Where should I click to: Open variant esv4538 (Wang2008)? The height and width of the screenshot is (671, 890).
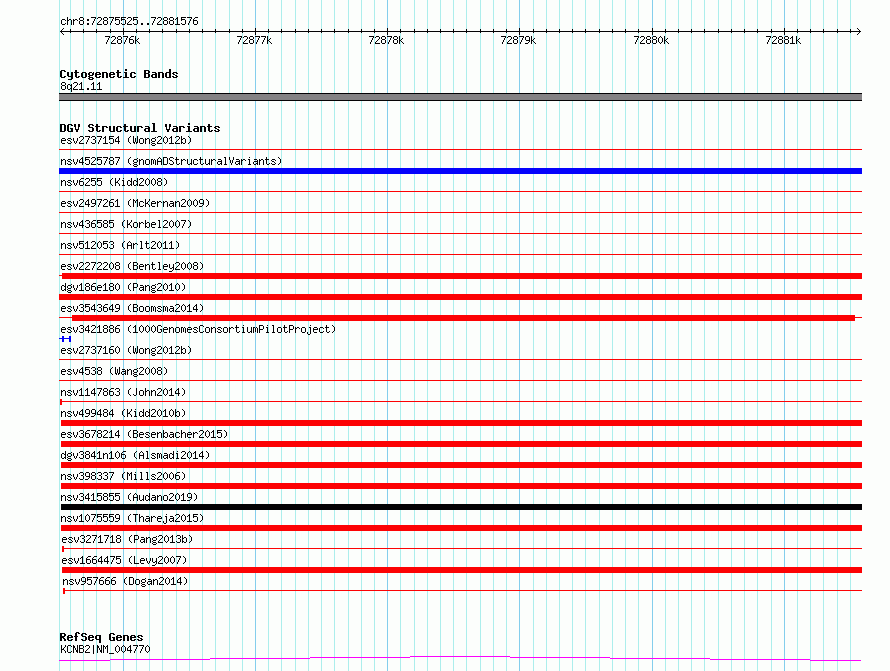(114, 371)
